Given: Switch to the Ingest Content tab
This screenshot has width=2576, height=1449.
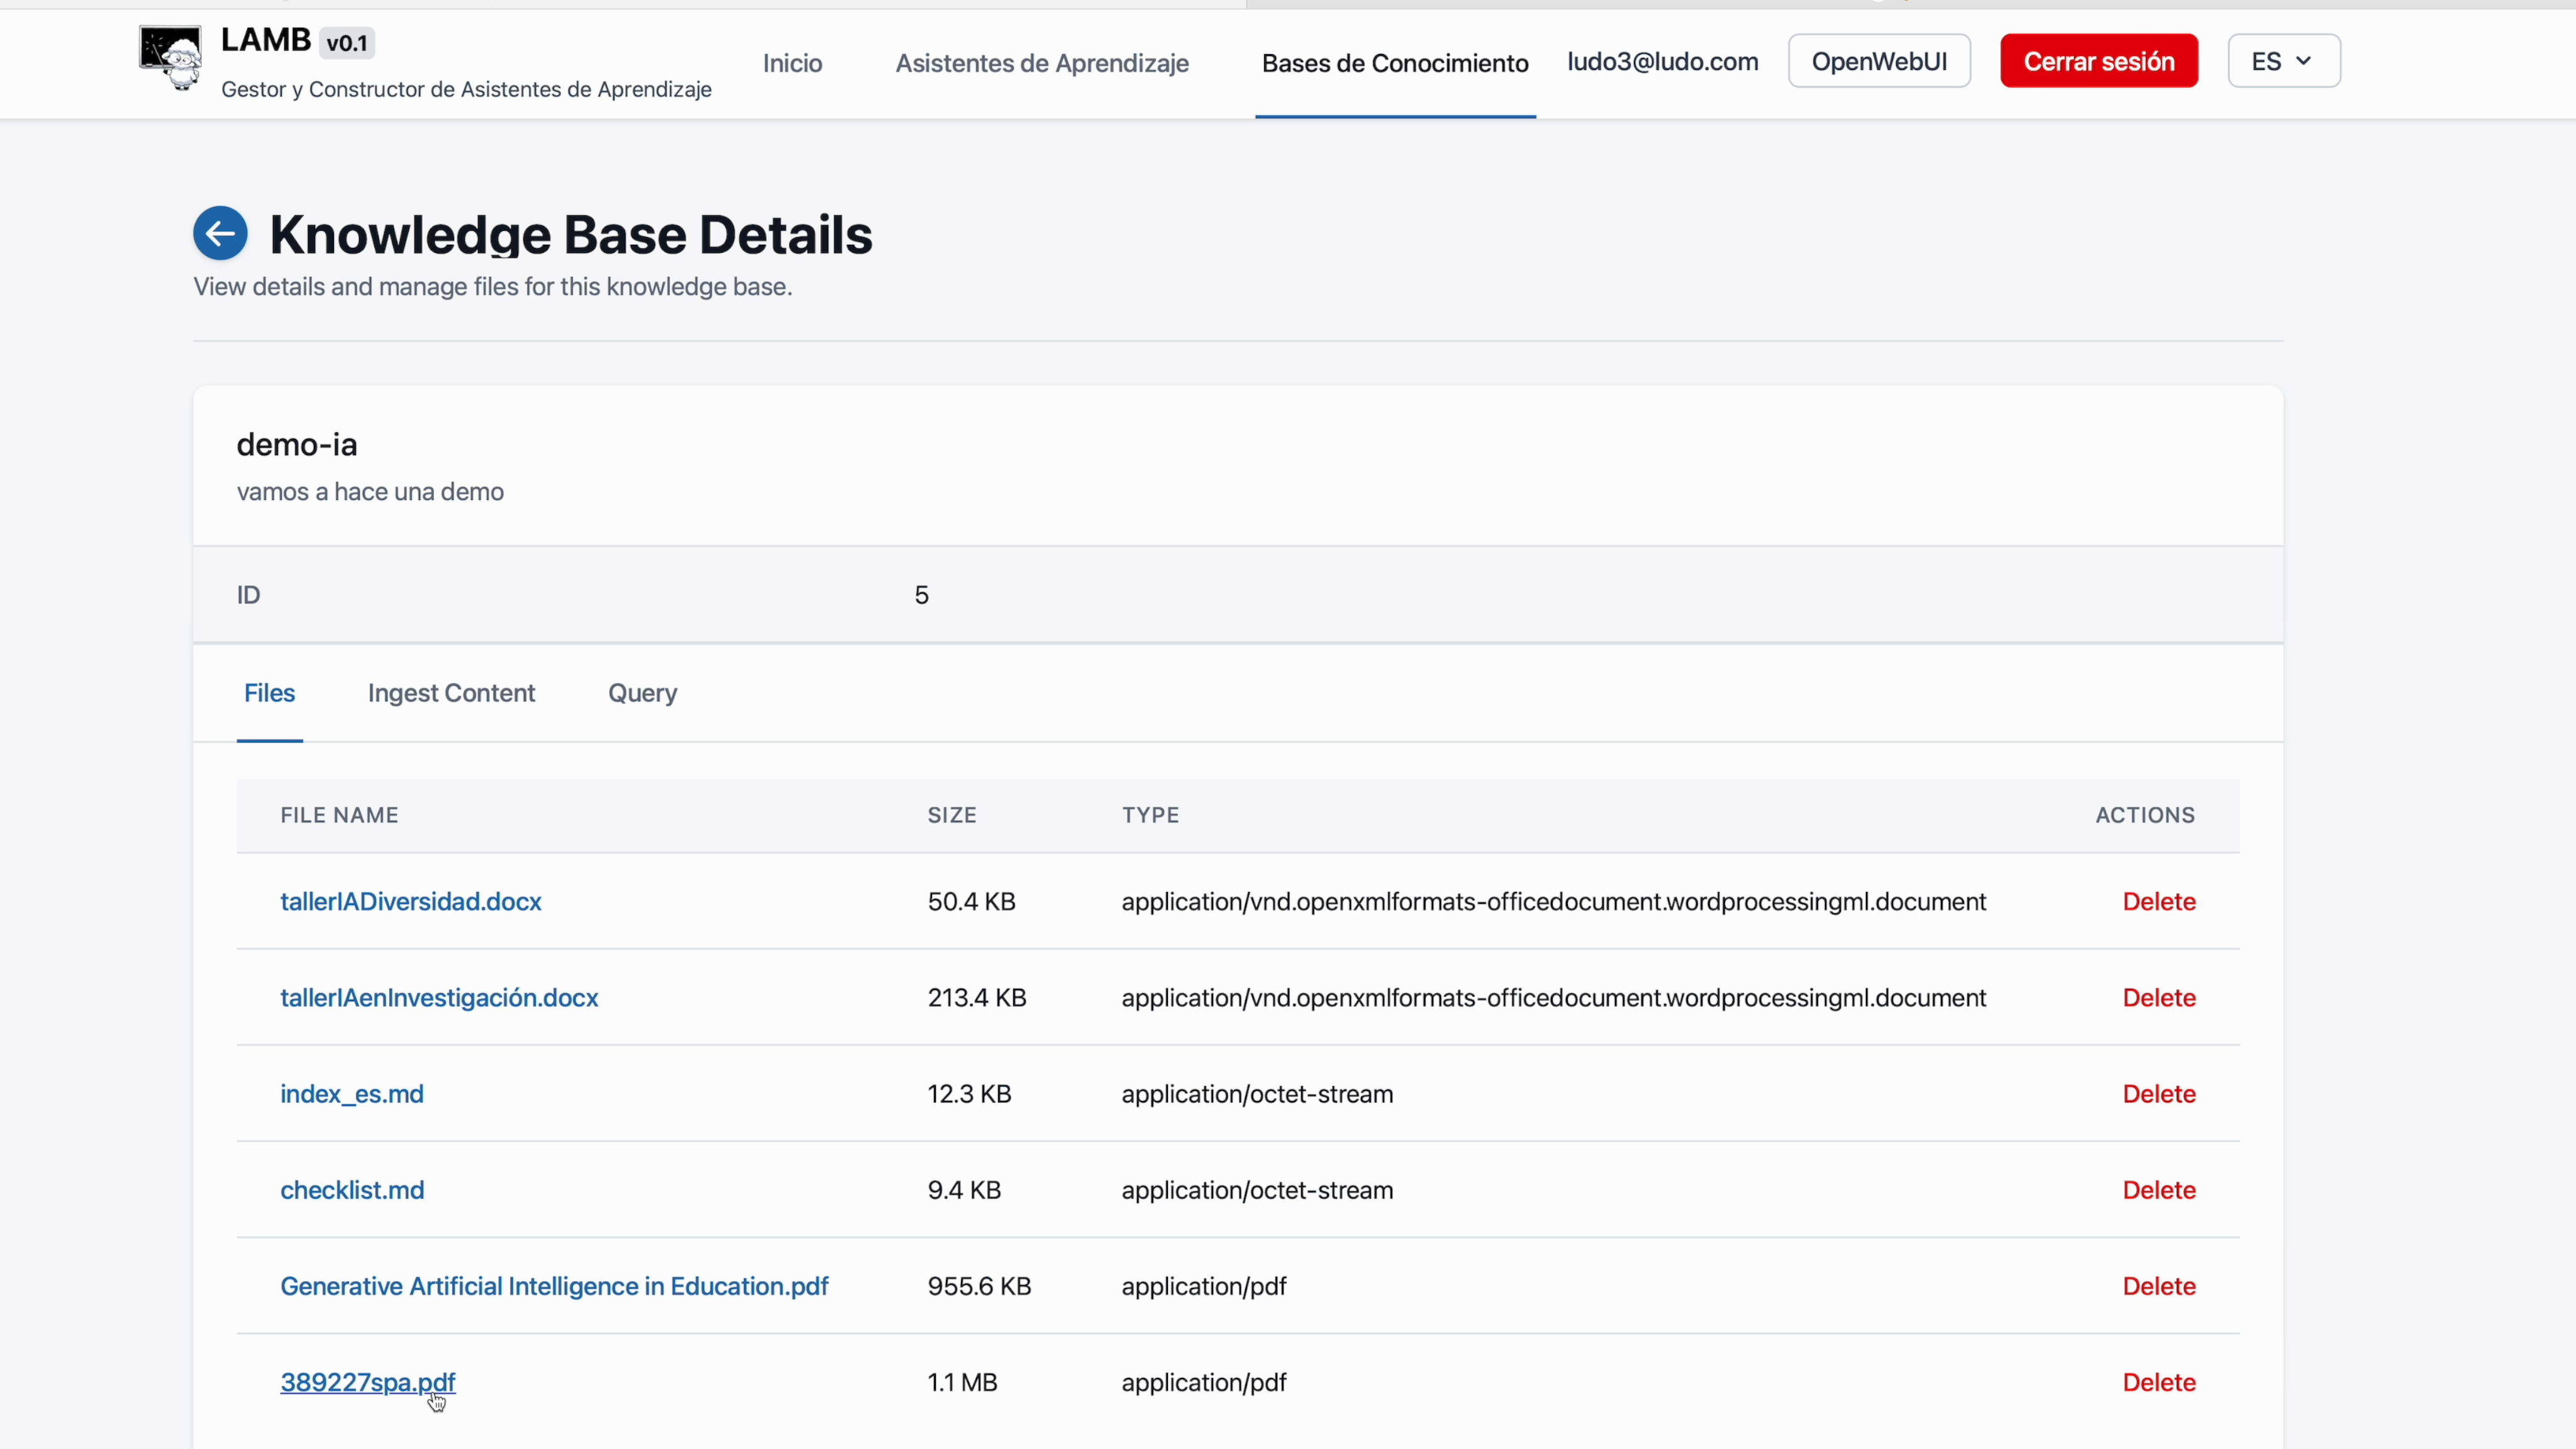Looking at the screenshot, I should 451,693.
